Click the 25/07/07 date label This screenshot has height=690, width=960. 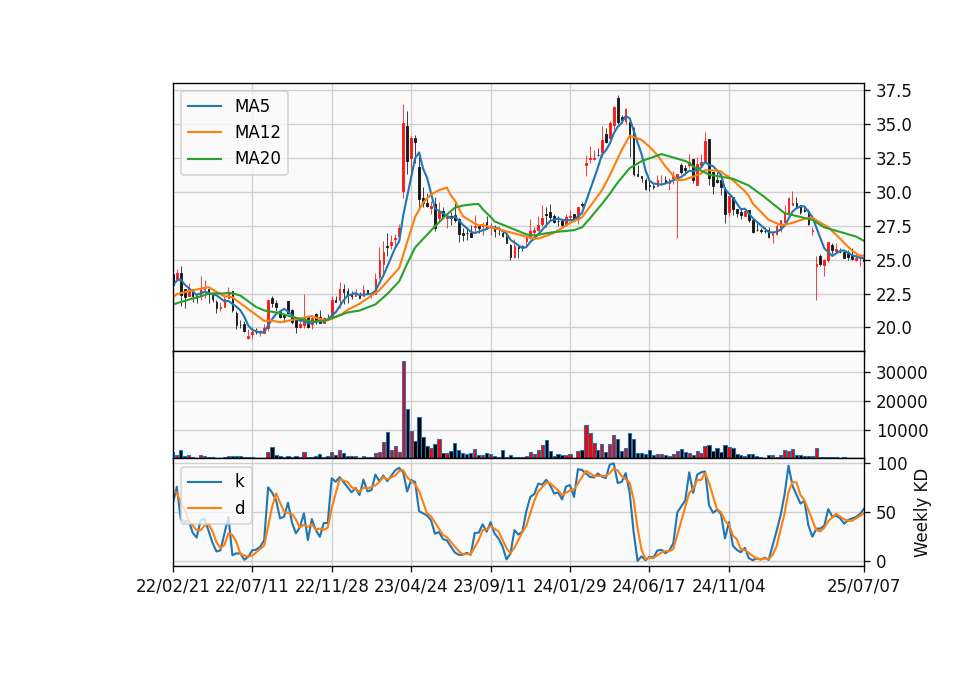pos(863,586)
